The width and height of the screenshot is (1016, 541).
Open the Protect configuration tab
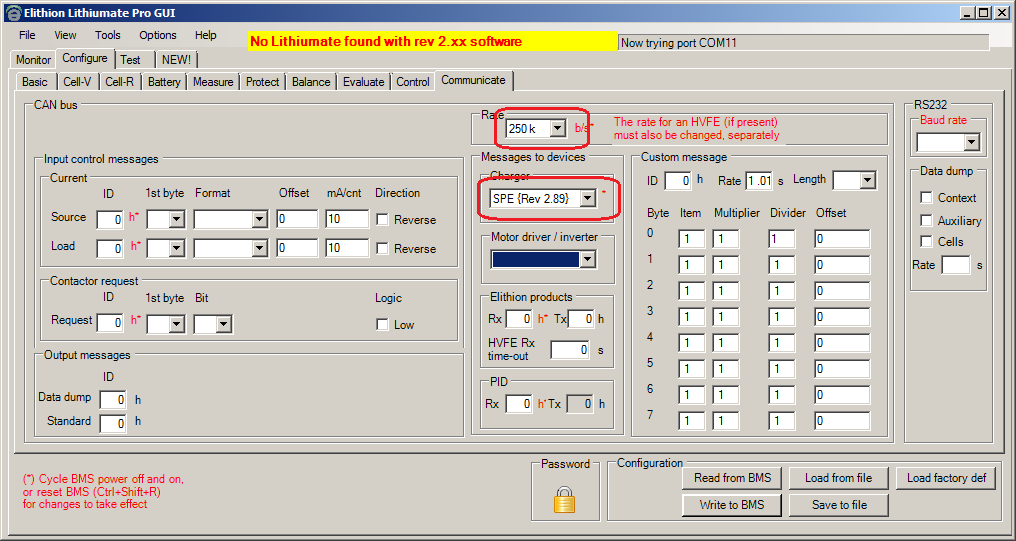tap(262, 82)
